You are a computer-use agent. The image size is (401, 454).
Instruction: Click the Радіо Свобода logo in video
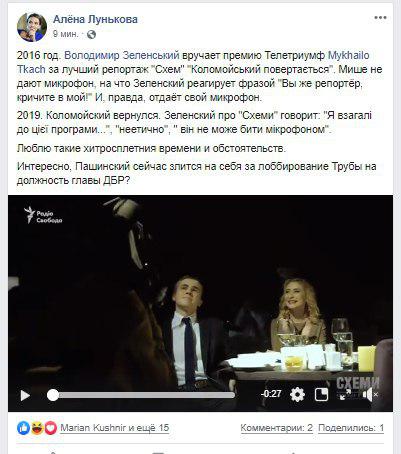tap(43, 215)
